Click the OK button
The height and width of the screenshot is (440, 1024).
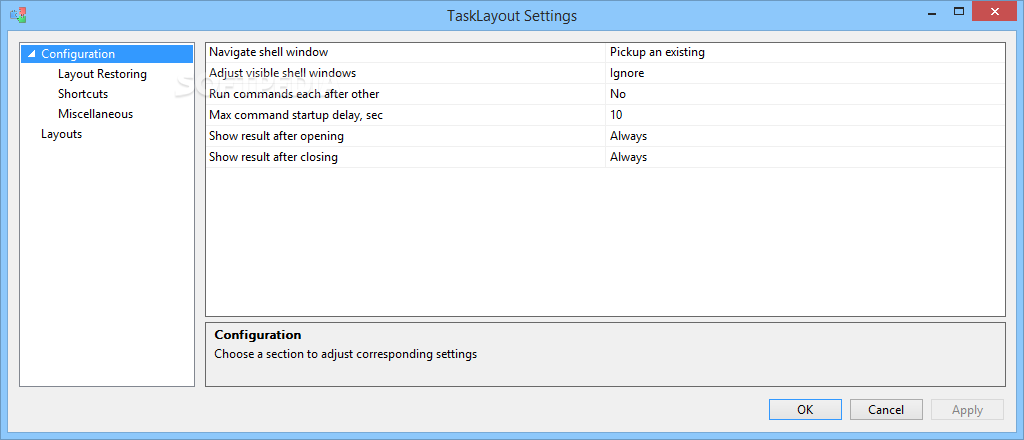click(805, 409)
